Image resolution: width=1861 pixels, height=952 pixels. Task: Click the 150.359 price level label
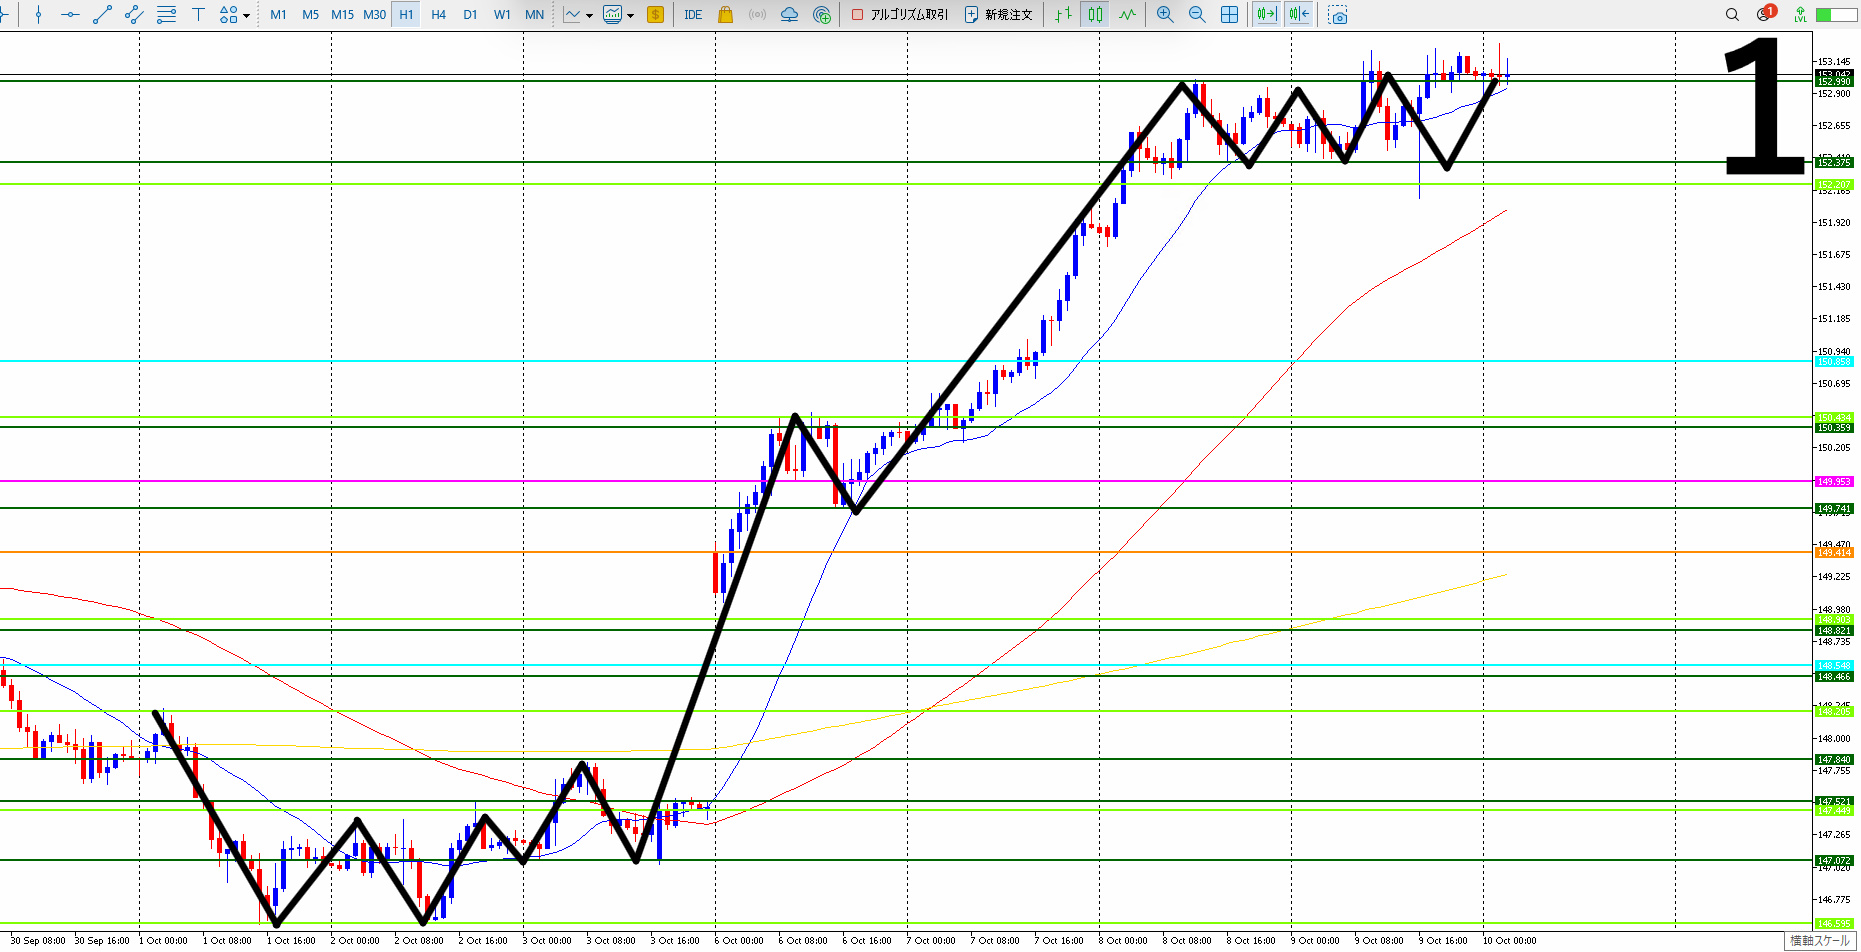[1834, 427]
